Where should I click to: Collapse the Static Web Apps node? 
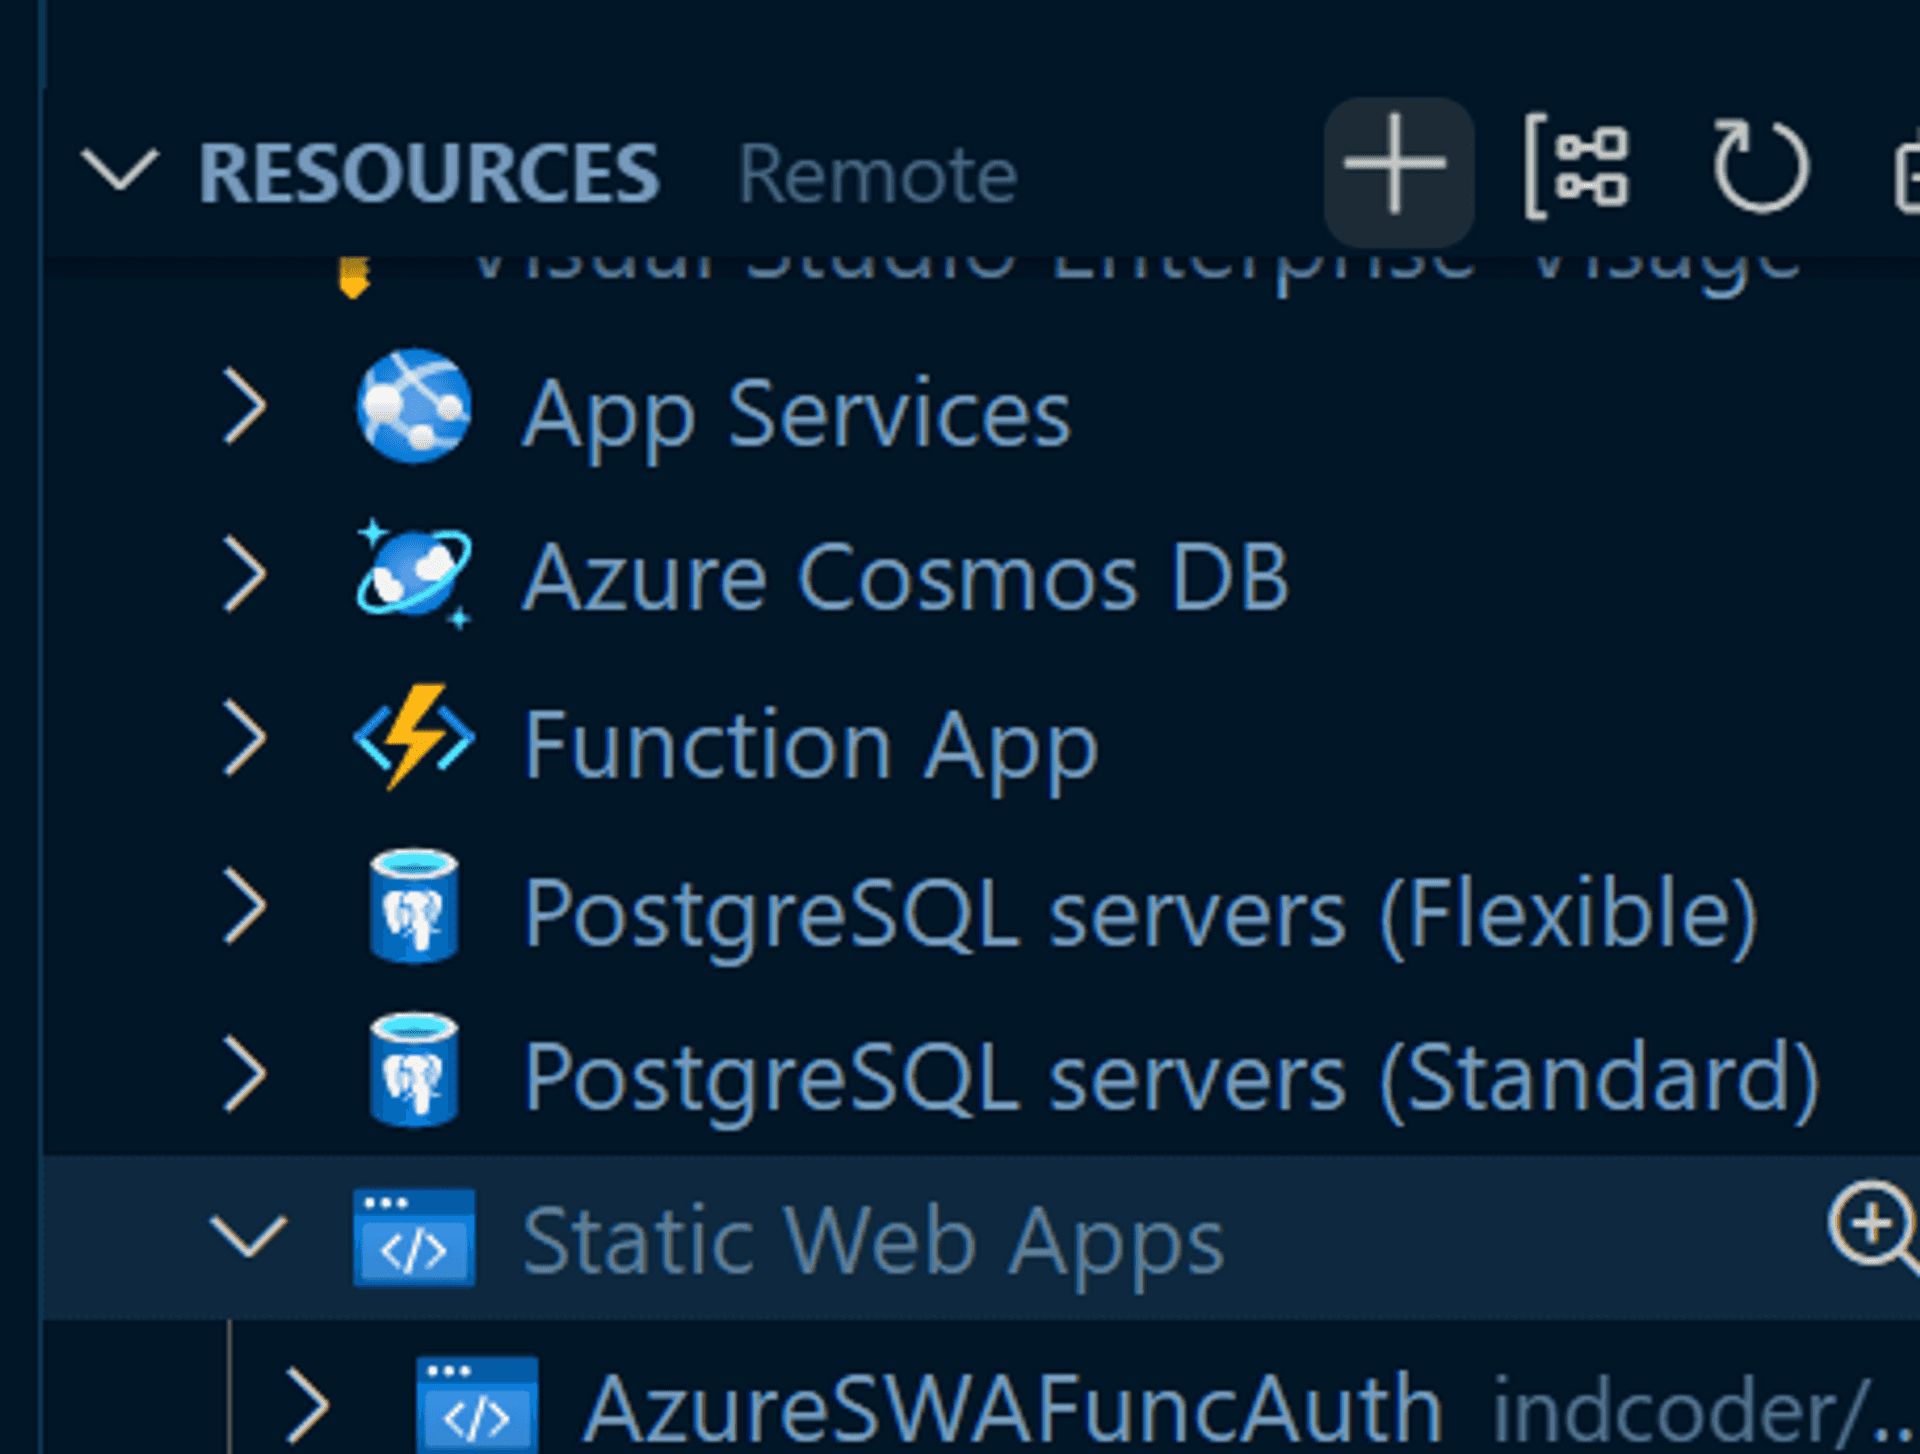[x=249, y=1237]
